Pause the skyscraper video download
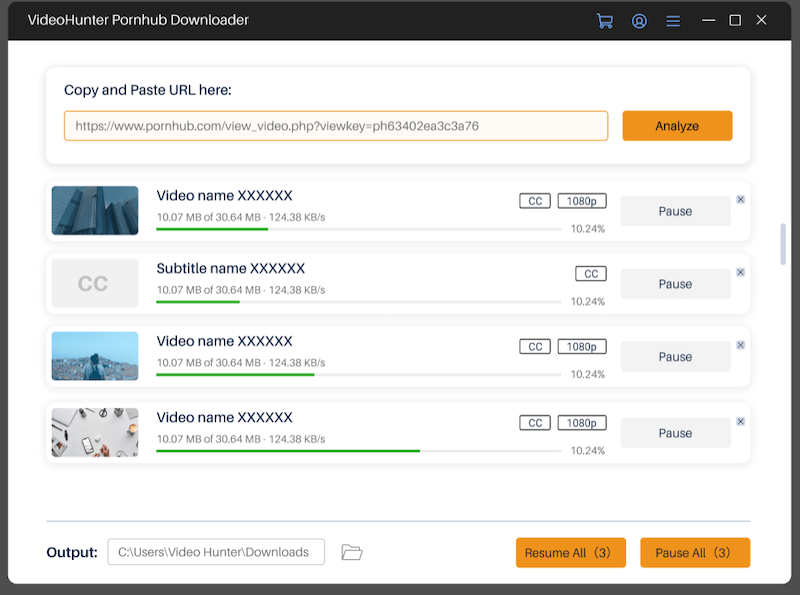 coord(676,211)
